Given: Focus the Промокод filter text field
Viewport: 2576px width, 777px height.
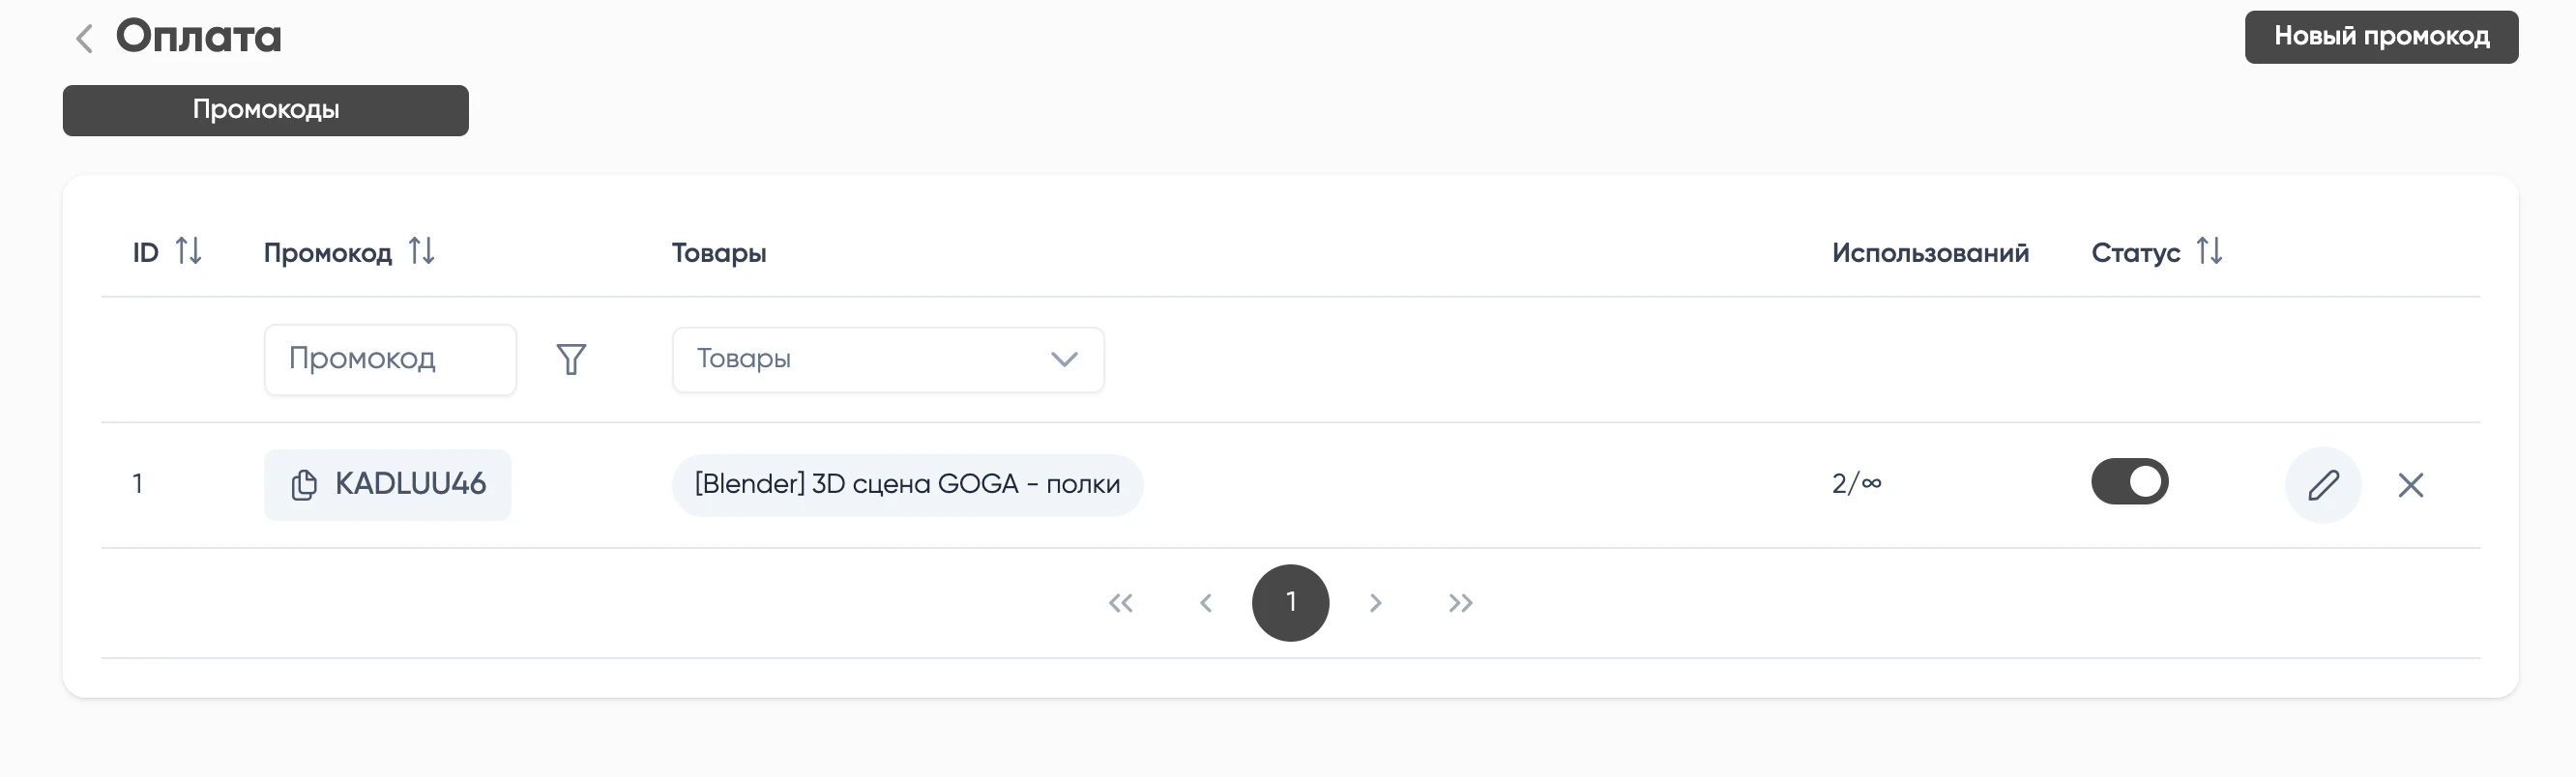Looking at the screenshot, I should pyautogui.click(x=390, y=359).
